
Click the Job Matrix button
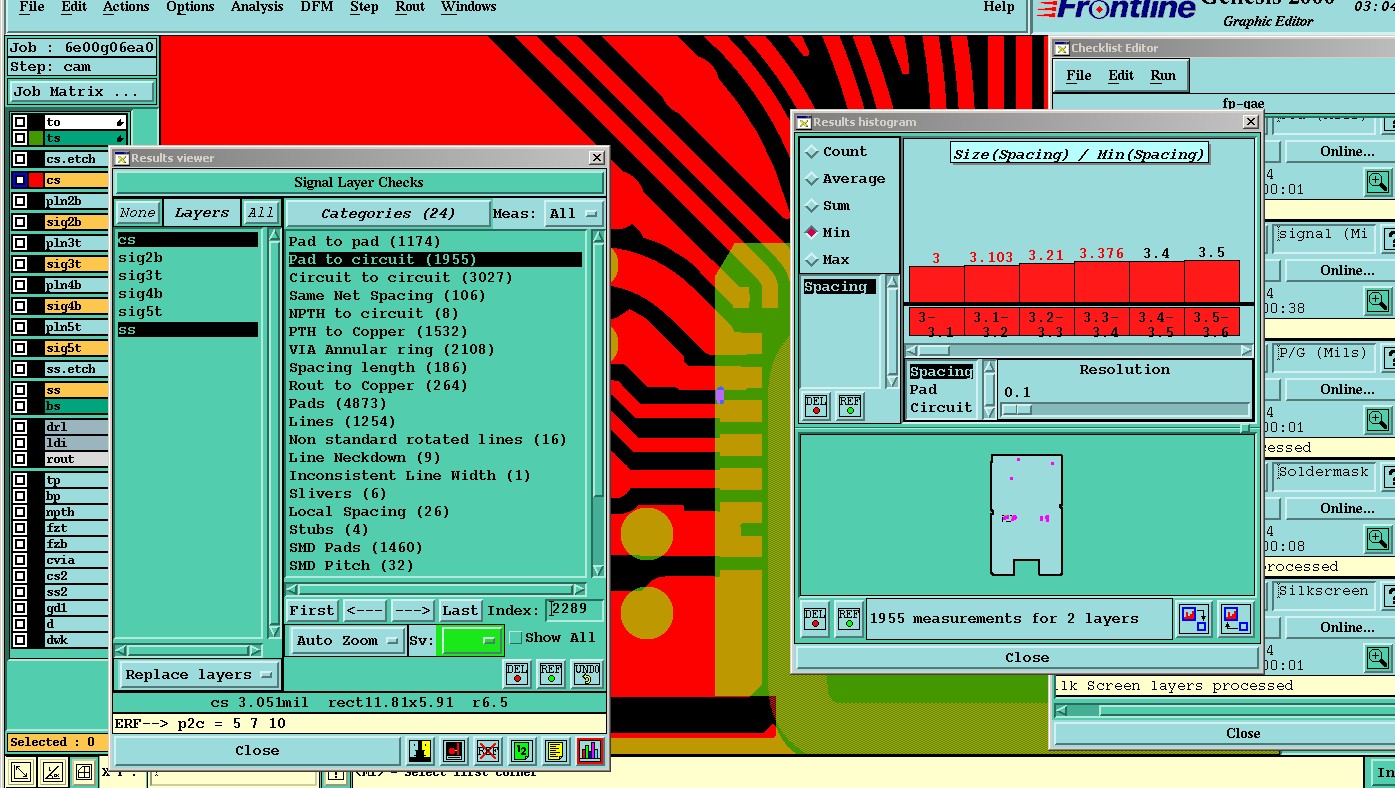pyautogui.click(x=81, y=92)
